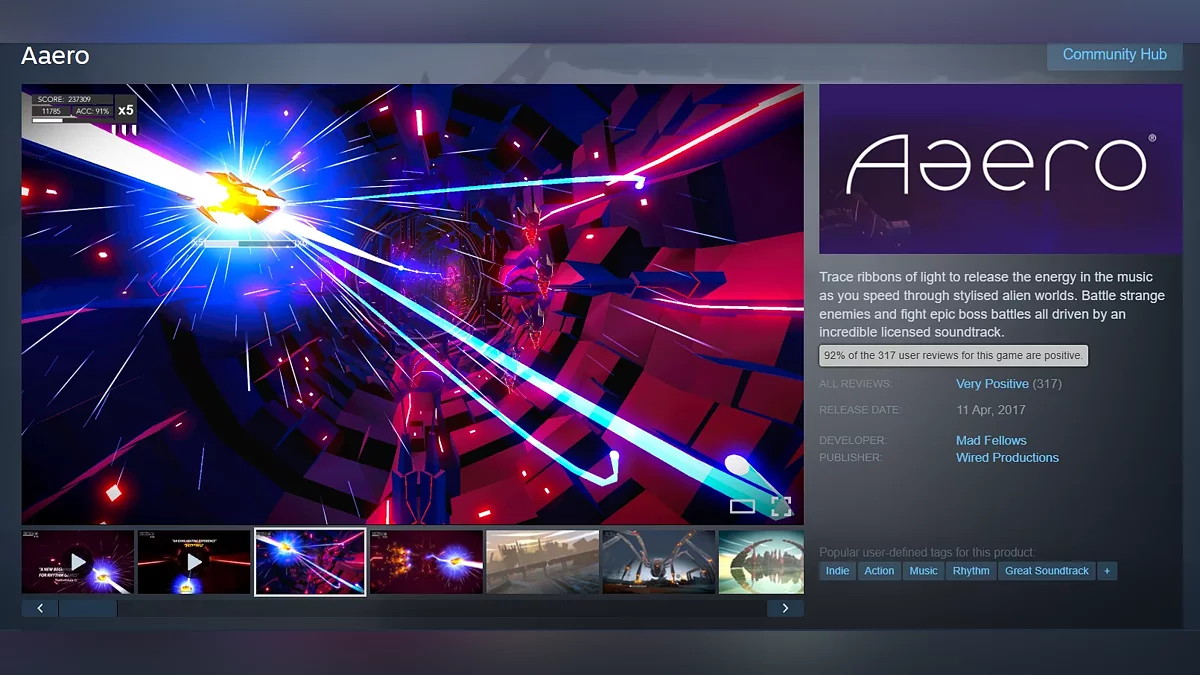View the spider robot screenshot thumbnail

(658, 562)
